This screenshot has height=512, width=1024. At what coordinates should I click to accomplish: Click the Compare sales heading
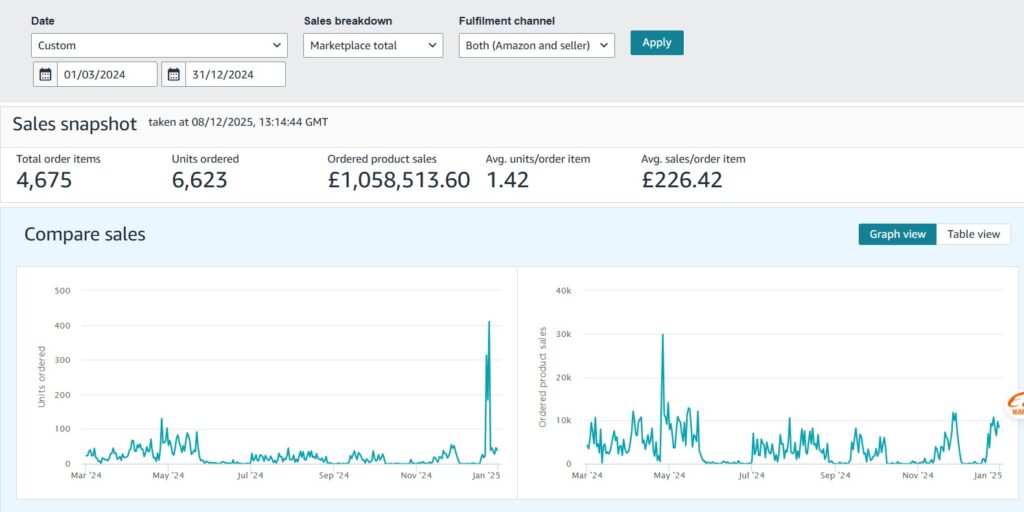(x=85, y=234)
